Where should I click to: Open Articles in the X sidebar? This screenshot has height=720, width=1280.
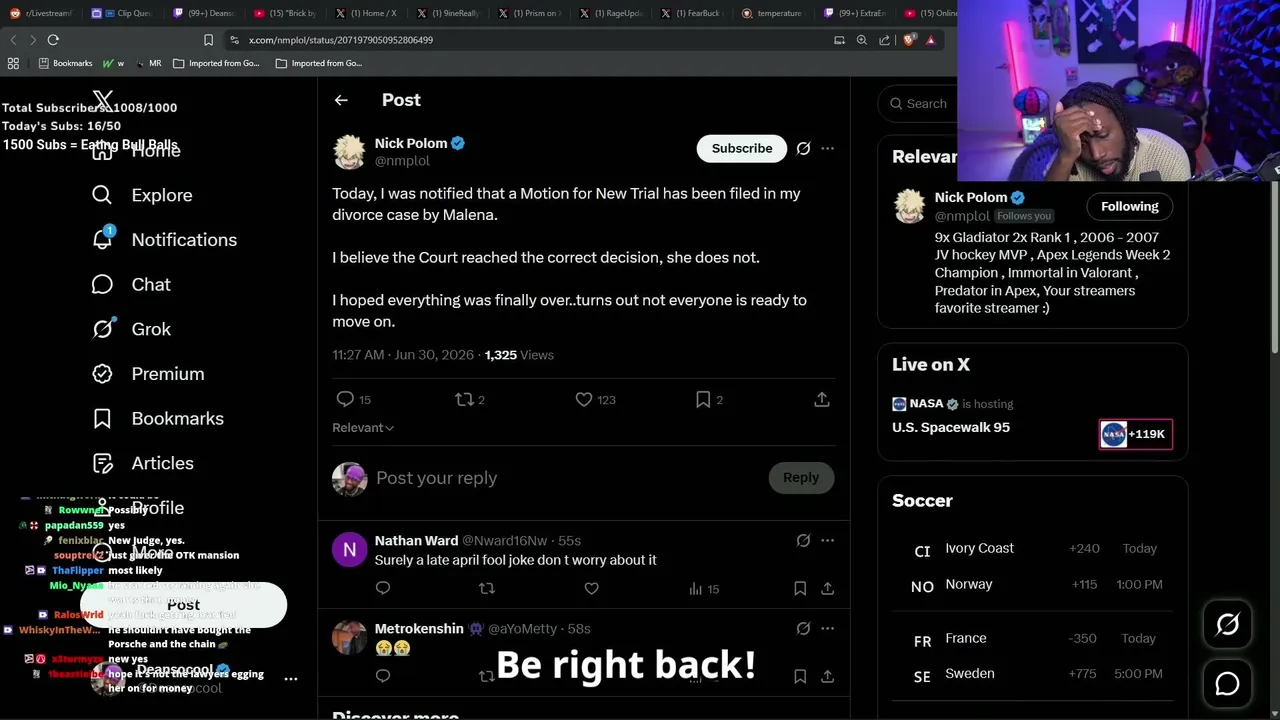tap(142, 463)
